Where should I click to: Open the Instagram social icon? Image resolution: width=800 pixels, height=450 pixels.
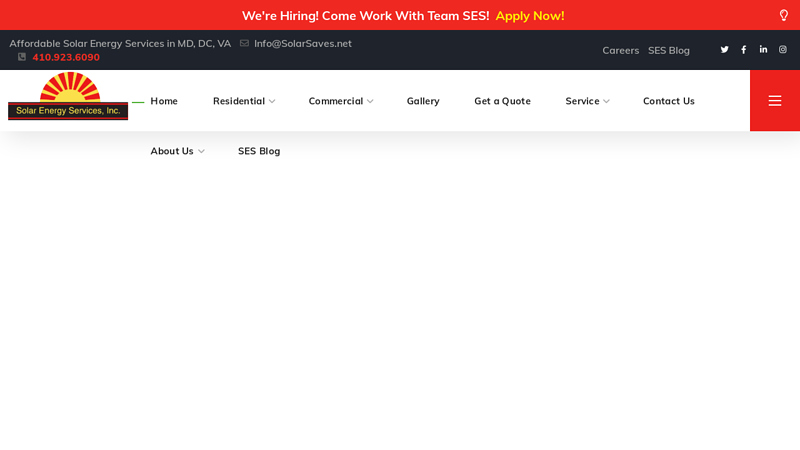pos(782,49)
